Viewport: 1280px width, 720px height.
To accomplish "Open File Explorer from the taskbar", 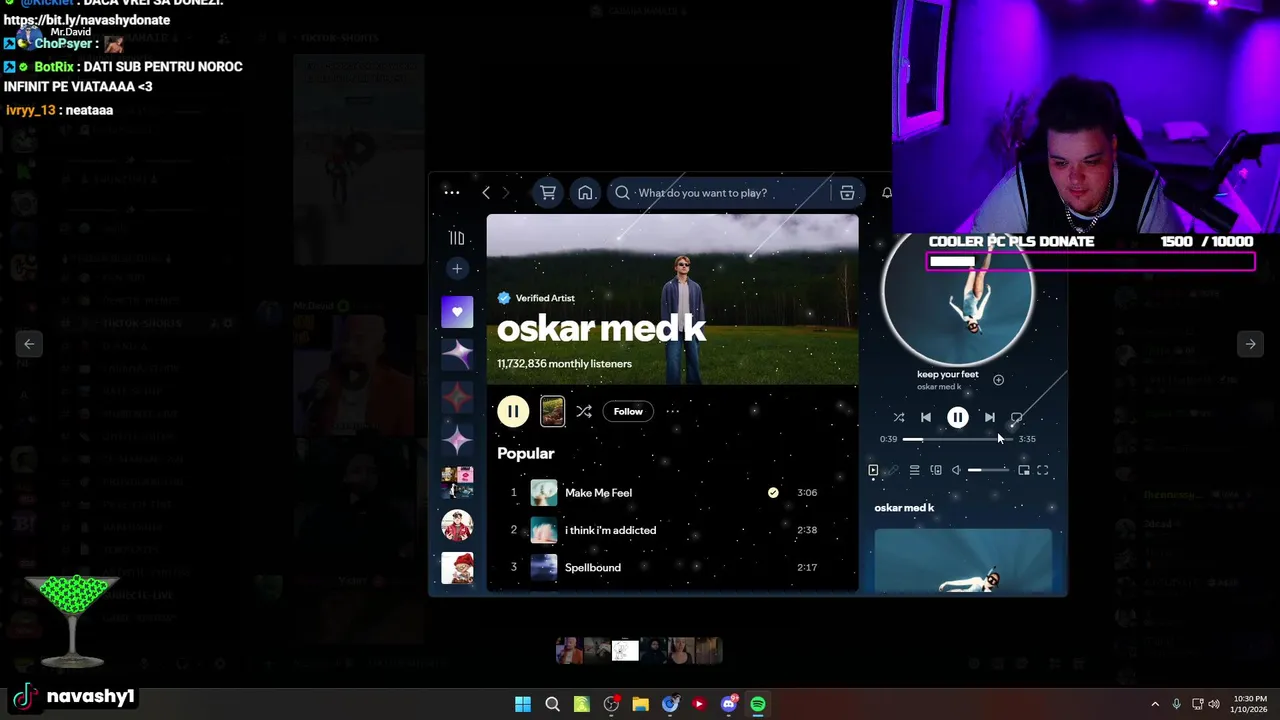I will tap(640, 705).
